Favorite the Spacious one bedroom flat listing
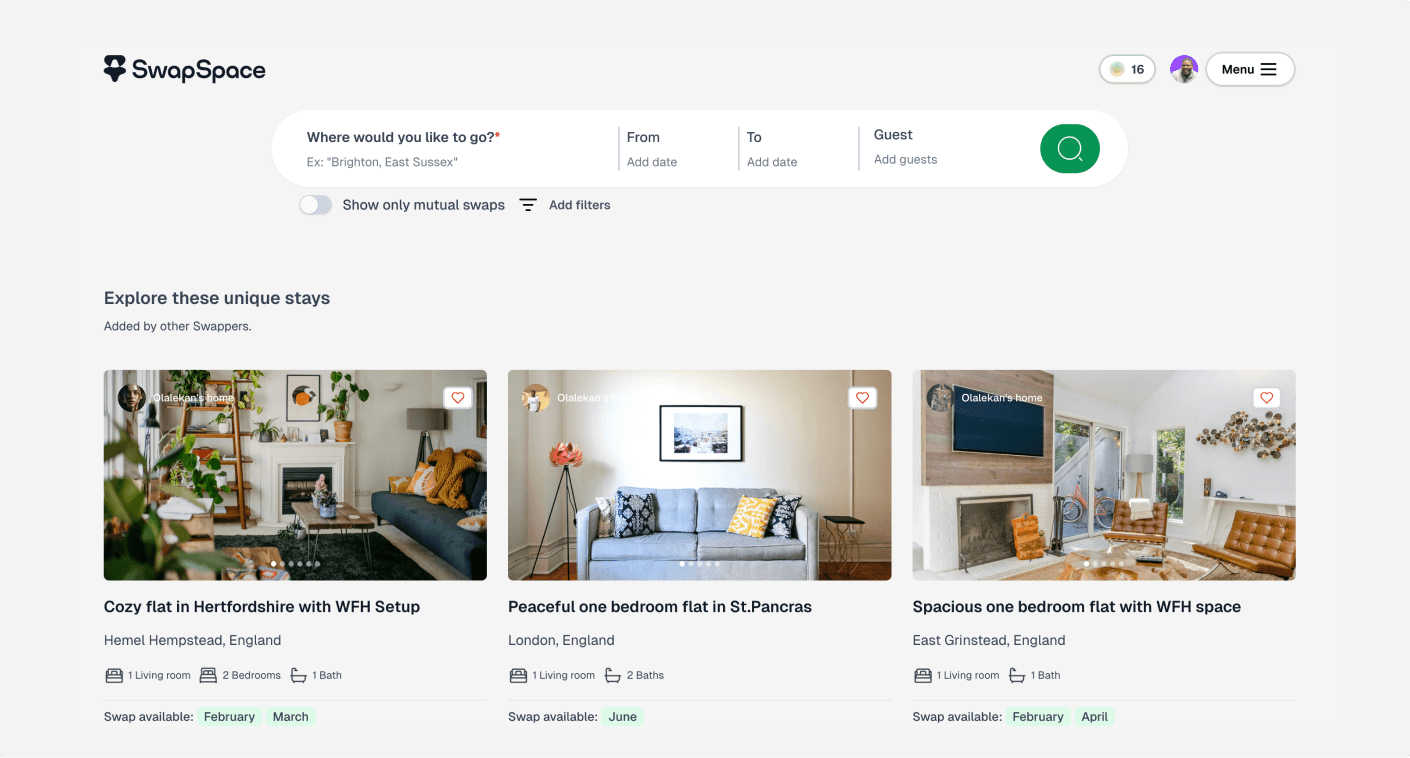 (1267, 398)
